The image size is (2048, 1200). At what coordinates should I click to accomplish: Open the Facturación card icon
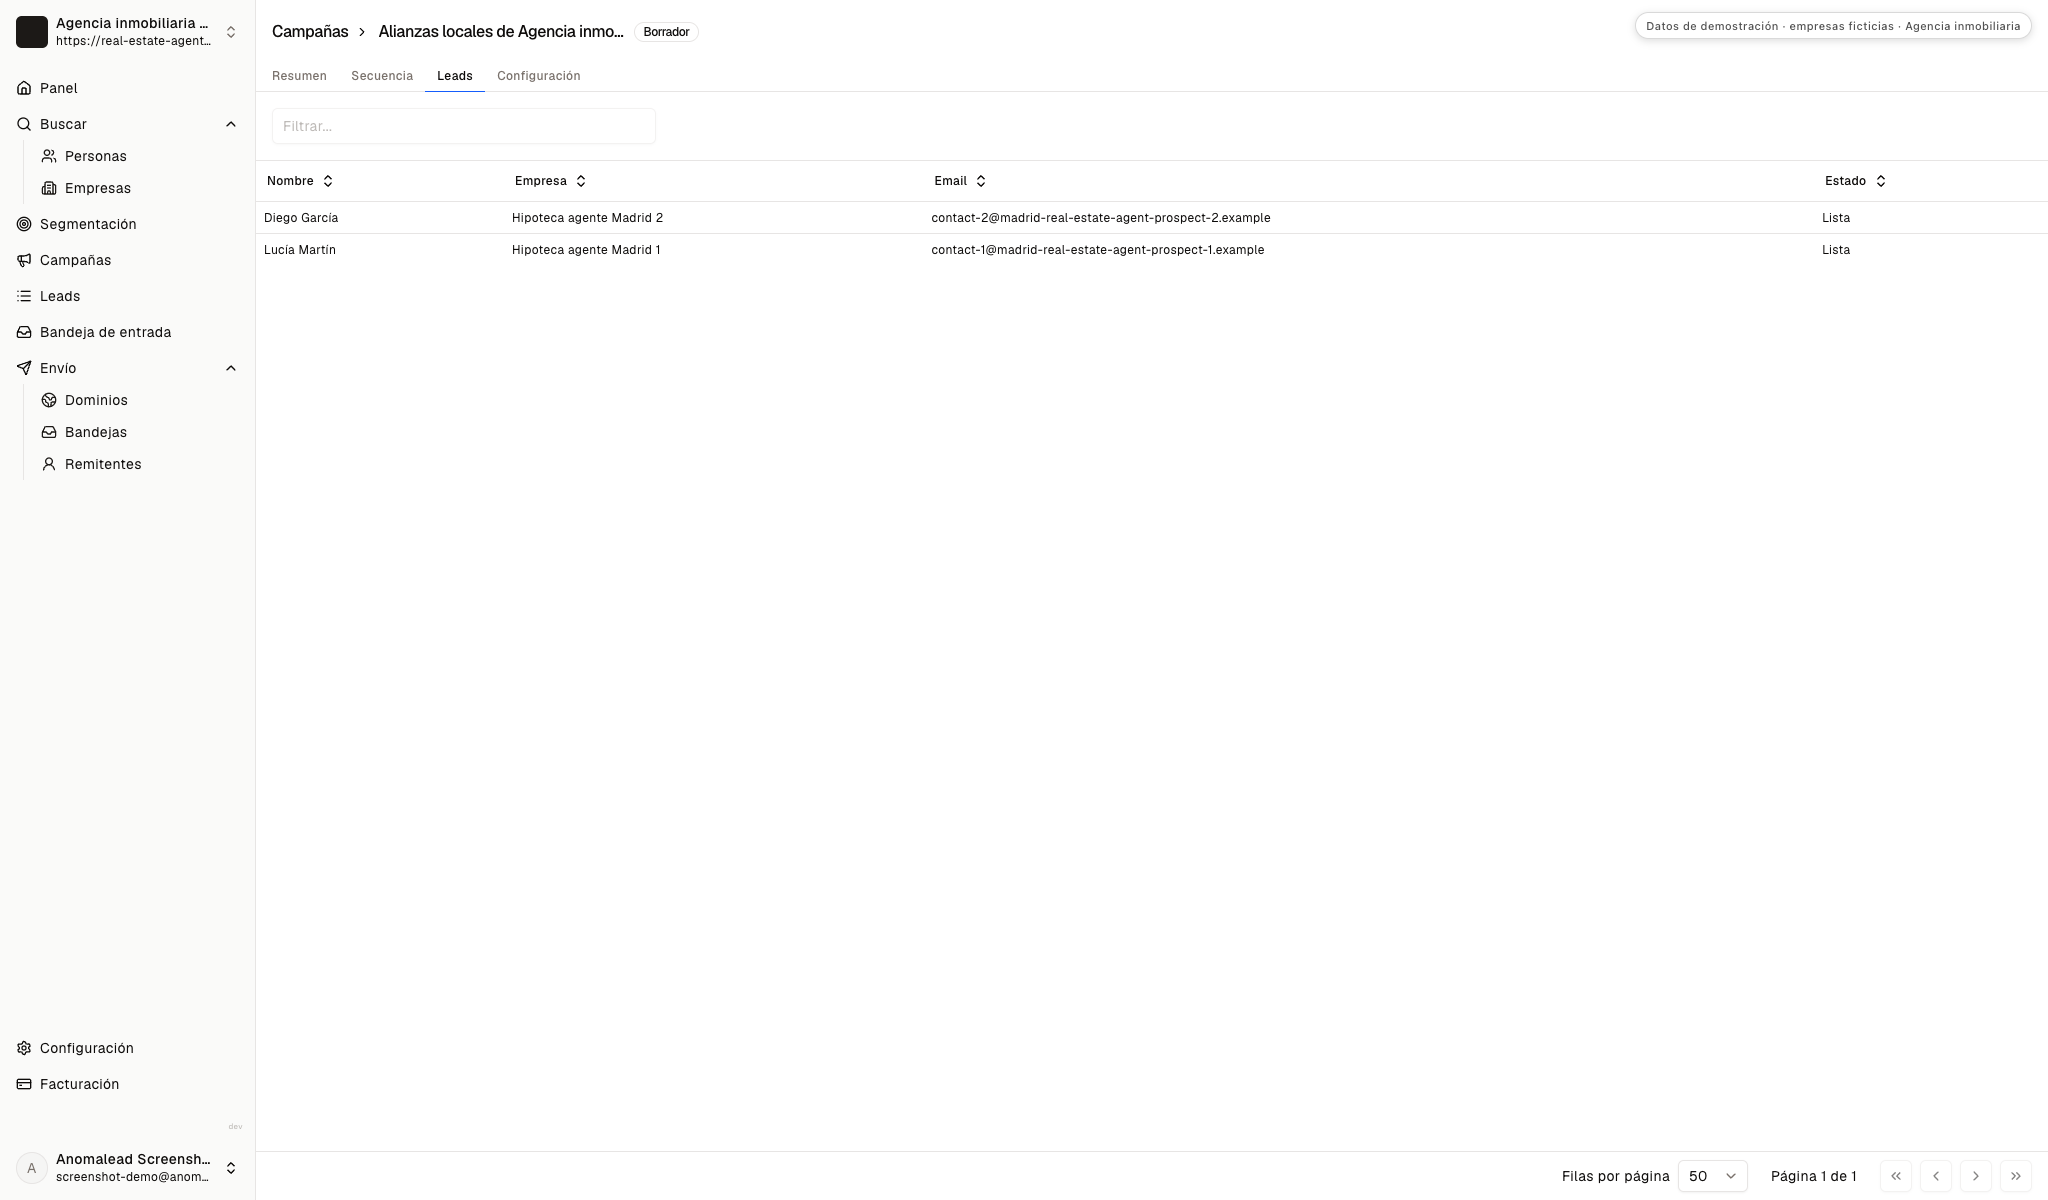tap(24, 1084)
